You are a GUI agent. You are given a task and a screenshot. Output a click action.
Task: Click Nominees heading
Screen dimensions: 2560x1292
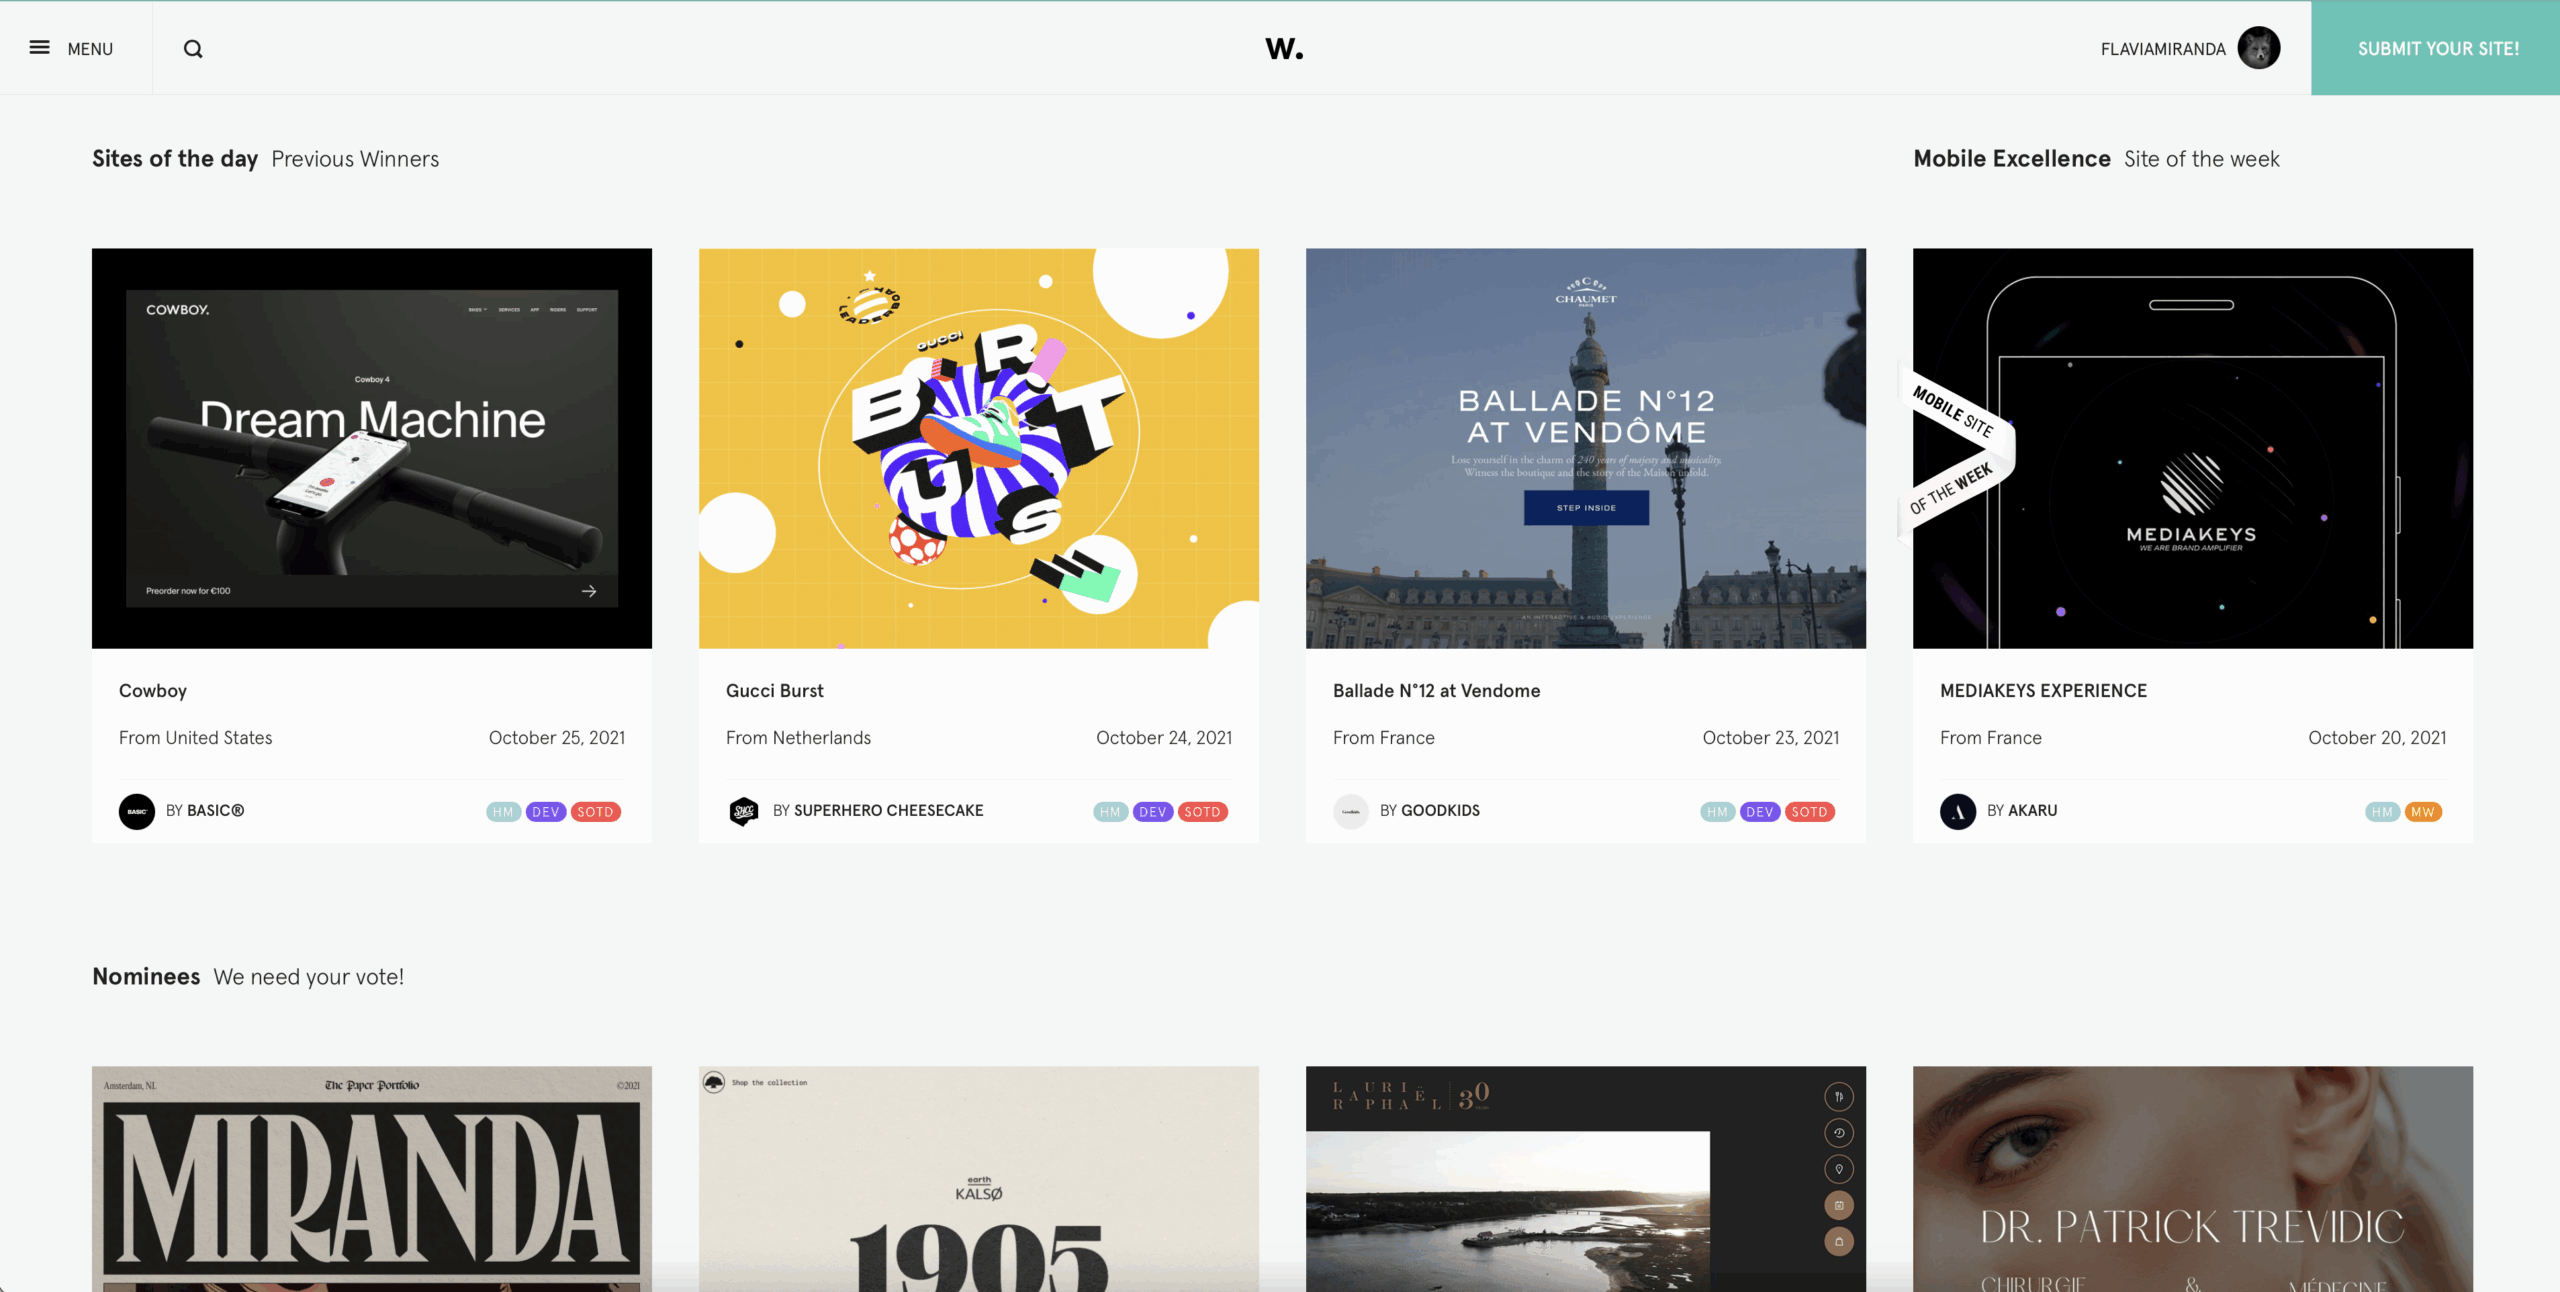click(146, 977)
